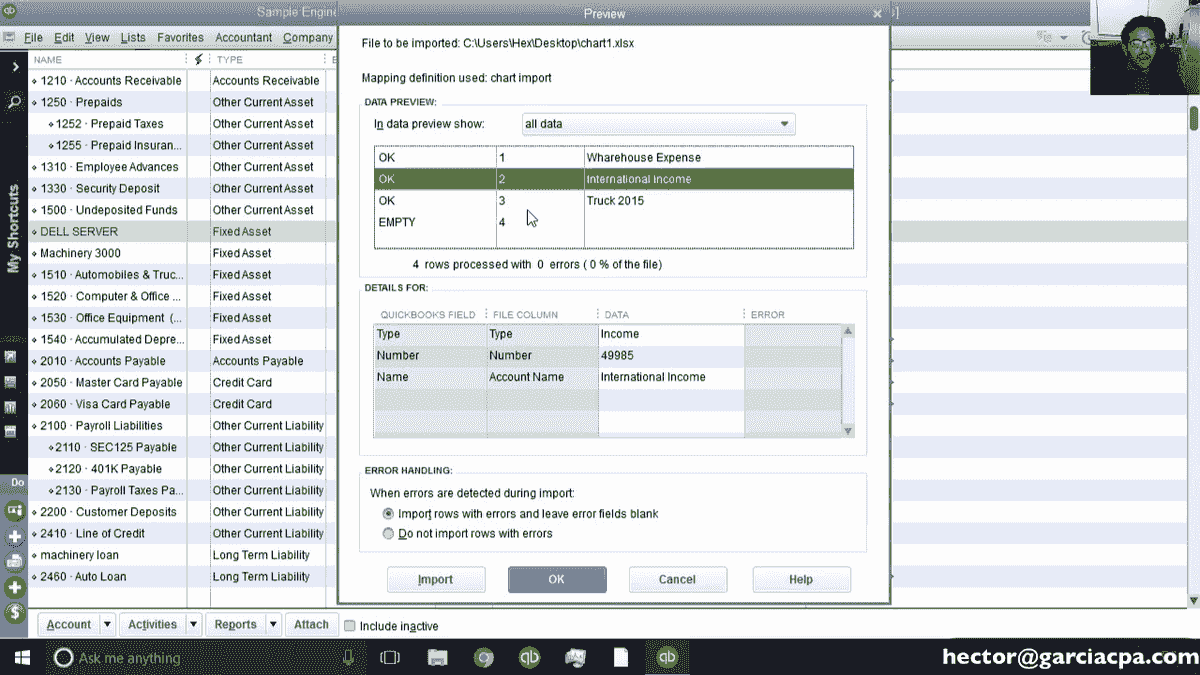Open QuickBooks from the taskbar
The width and height of the screenshot is (1200, 675).
click(529, 658)
